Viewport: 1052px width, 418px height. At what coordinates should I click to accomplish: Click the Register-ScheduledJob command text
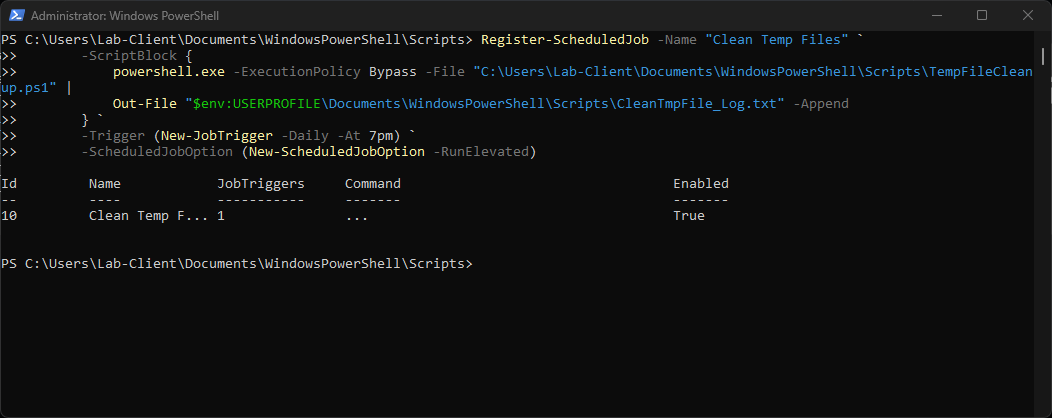click(x=564, y=40)
